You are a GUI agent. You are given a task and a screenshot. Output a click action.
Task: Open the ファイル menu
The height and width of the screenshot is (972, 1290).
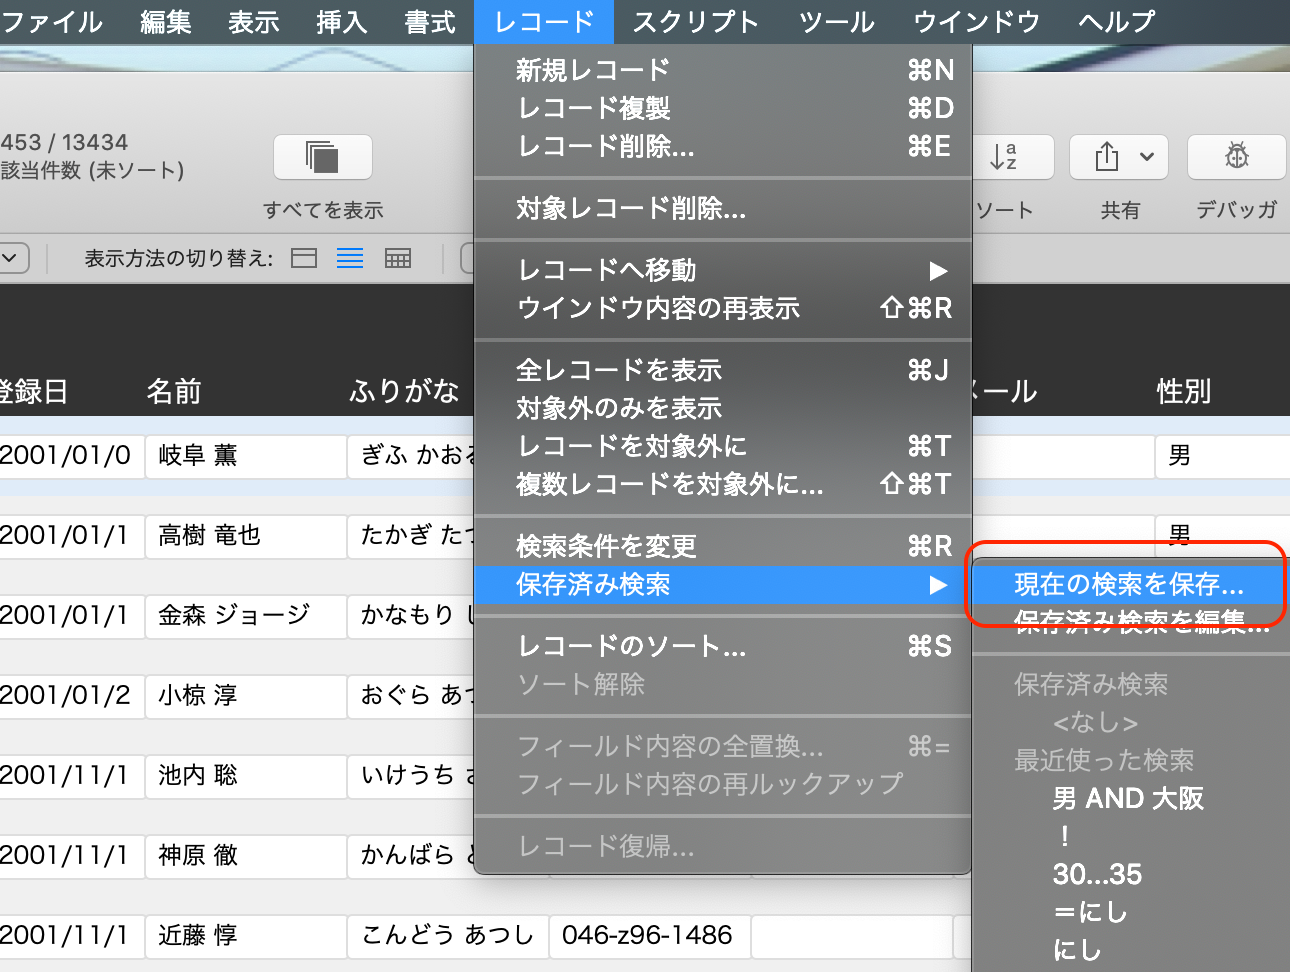click(x=52, y=22)
